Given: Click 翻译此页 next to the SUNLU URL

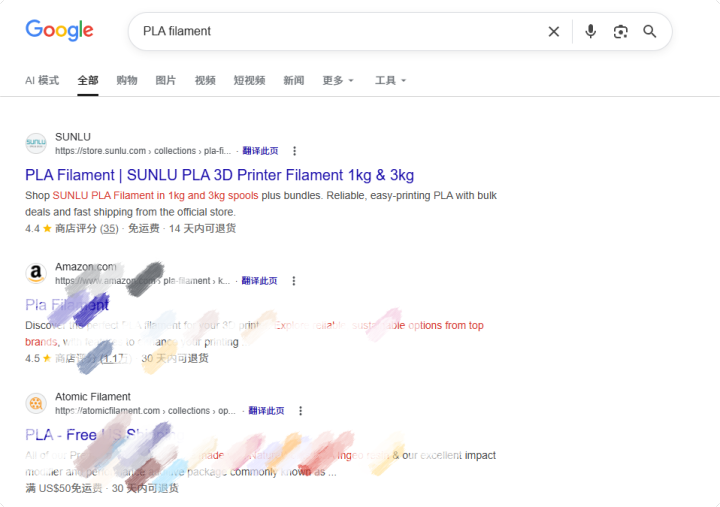Looking at the screenshot, I should (260, 151).
